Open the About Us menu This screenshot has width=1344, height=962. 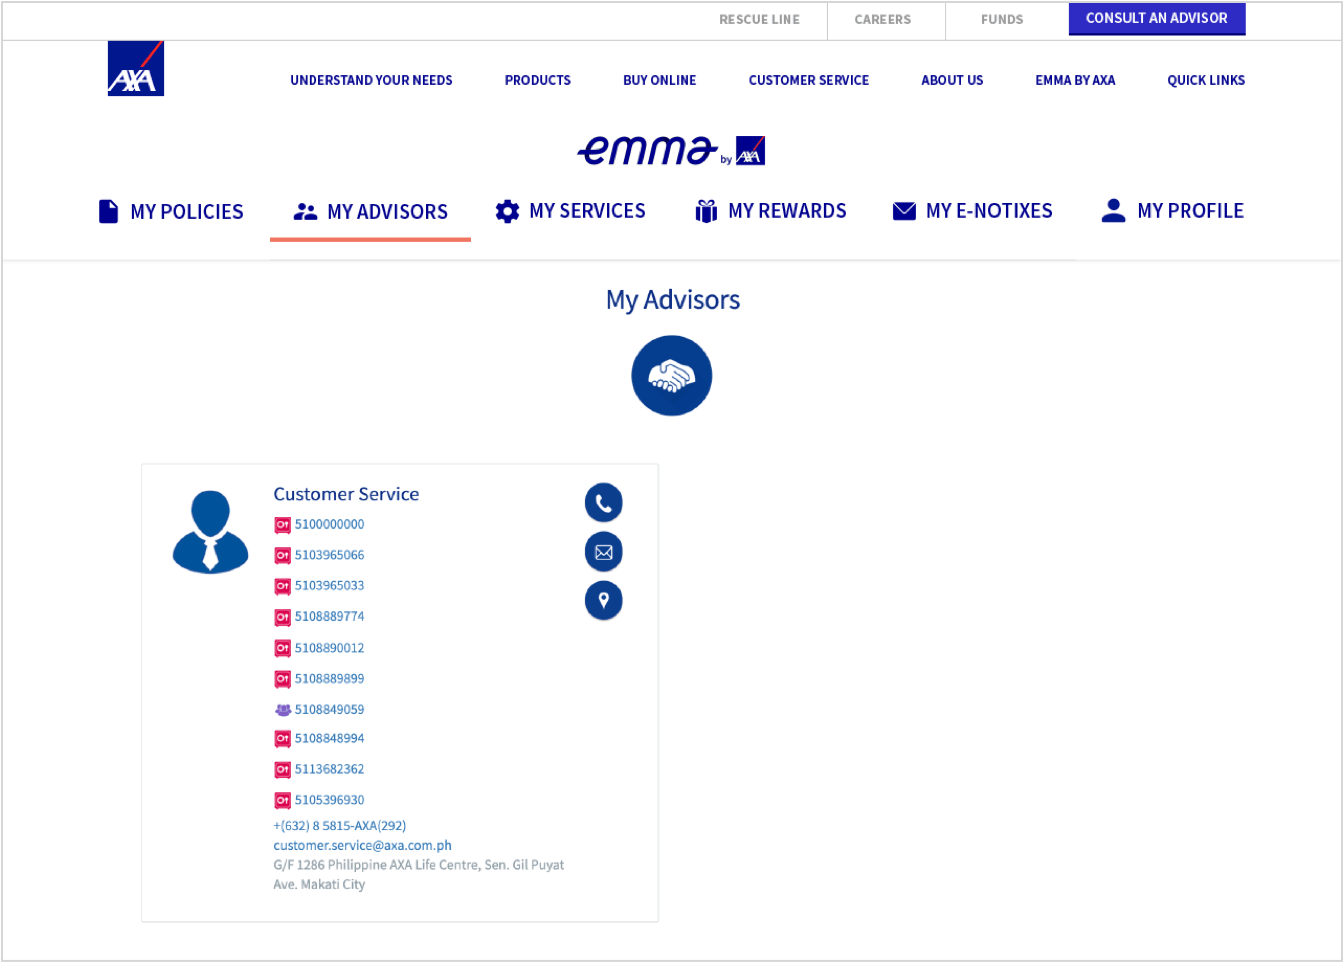tap(952, 80)
